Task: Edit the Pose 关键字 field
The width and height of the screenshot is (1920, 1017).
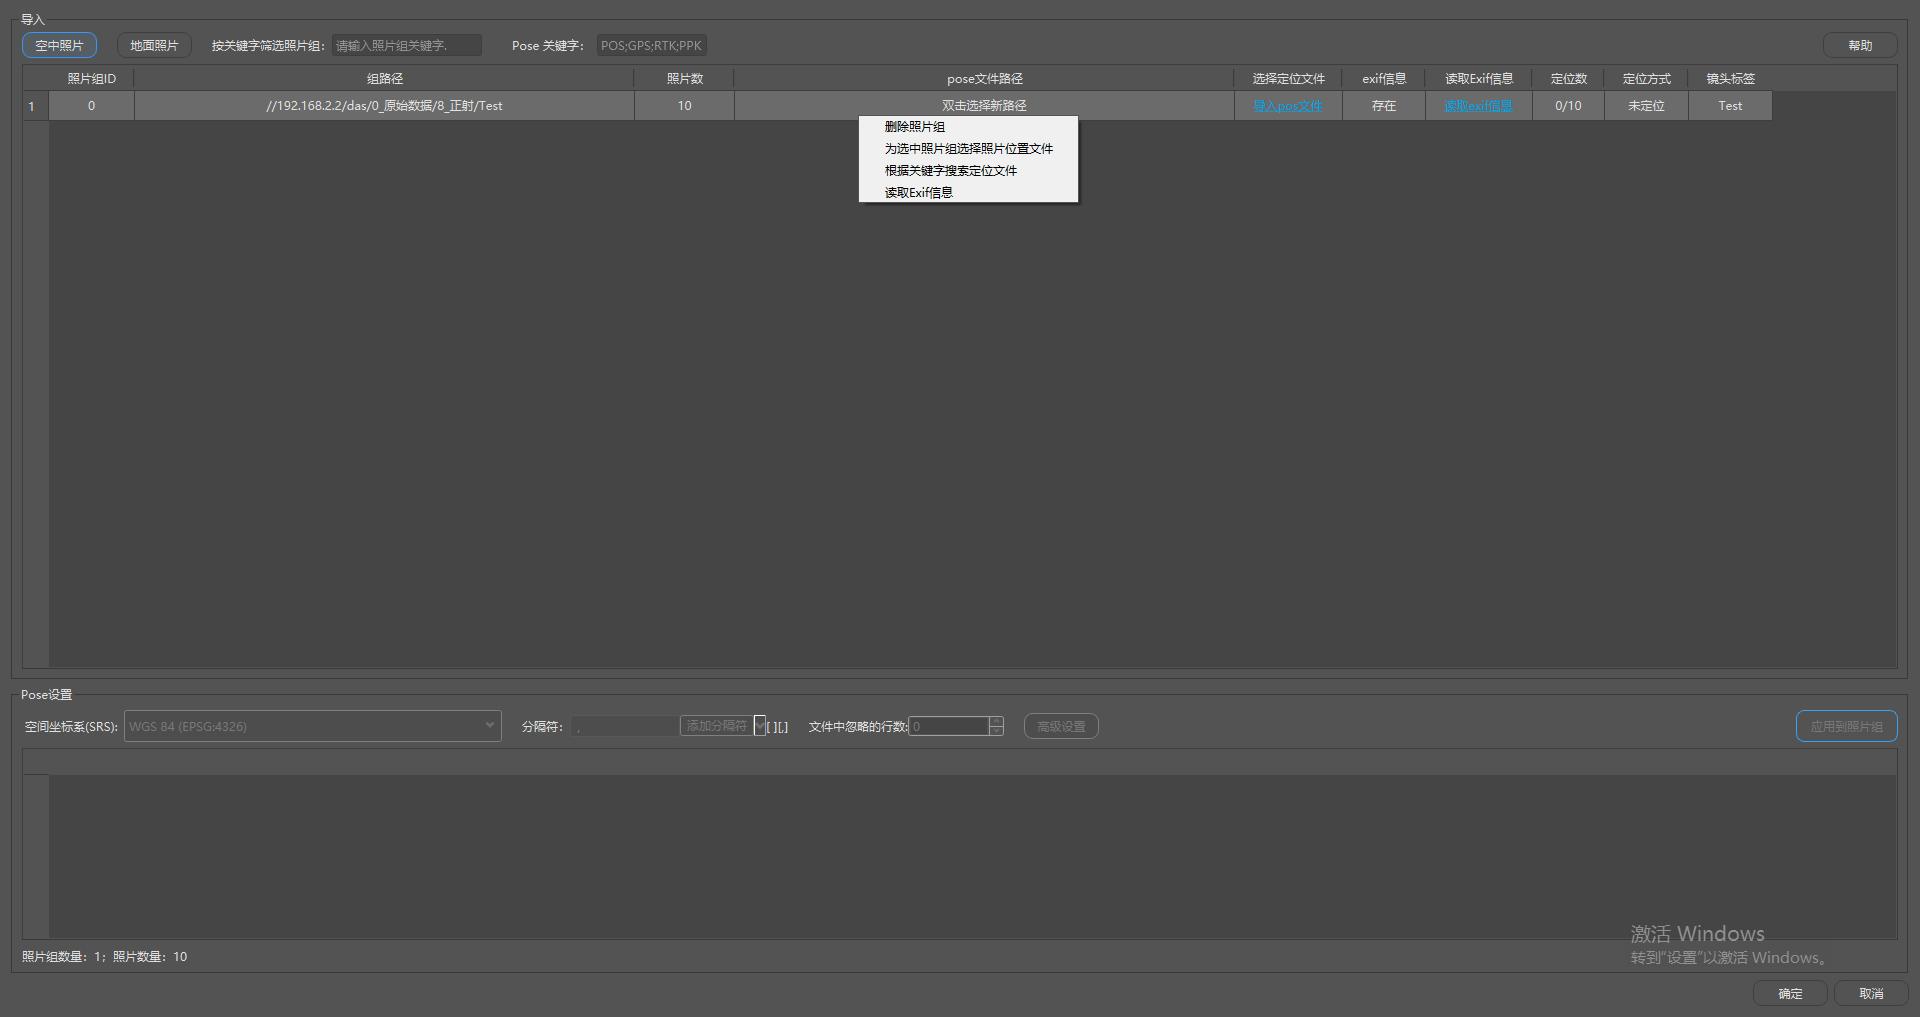Action: (652, 45)
